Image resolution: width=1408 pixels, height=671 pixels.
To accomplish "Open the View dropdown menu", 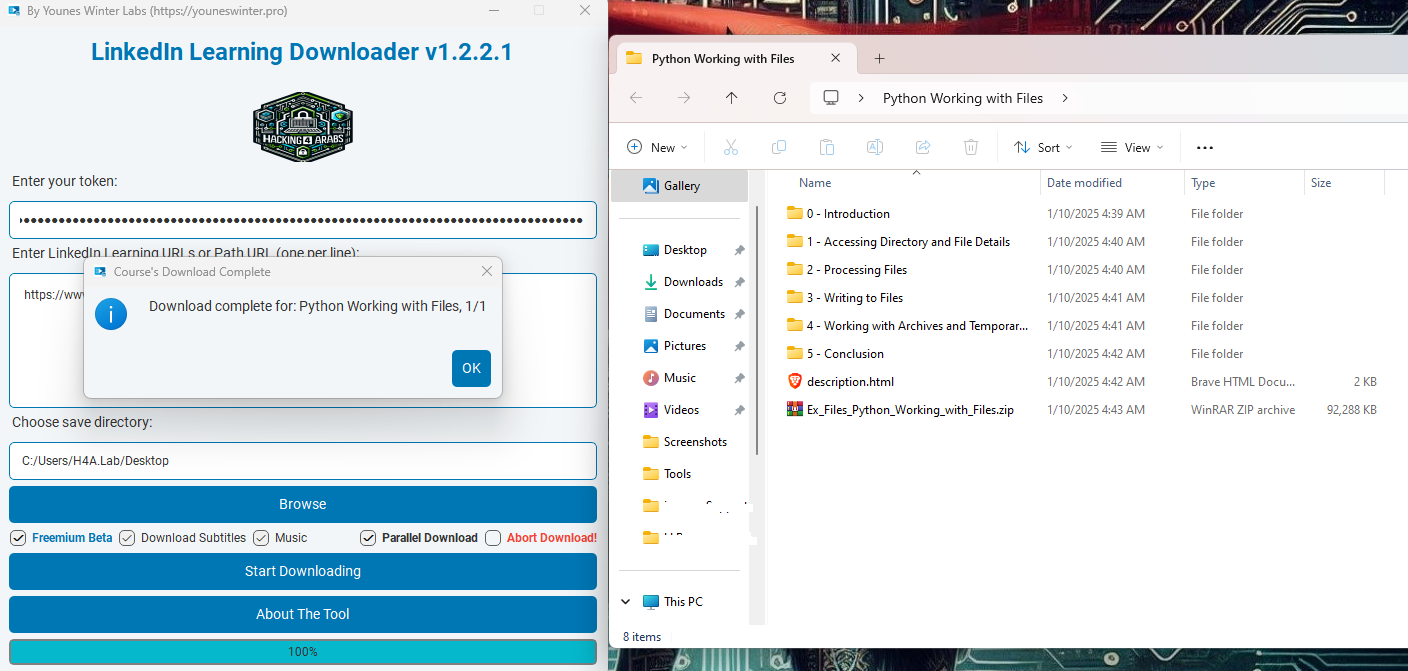I will (x=1131, y=147).
